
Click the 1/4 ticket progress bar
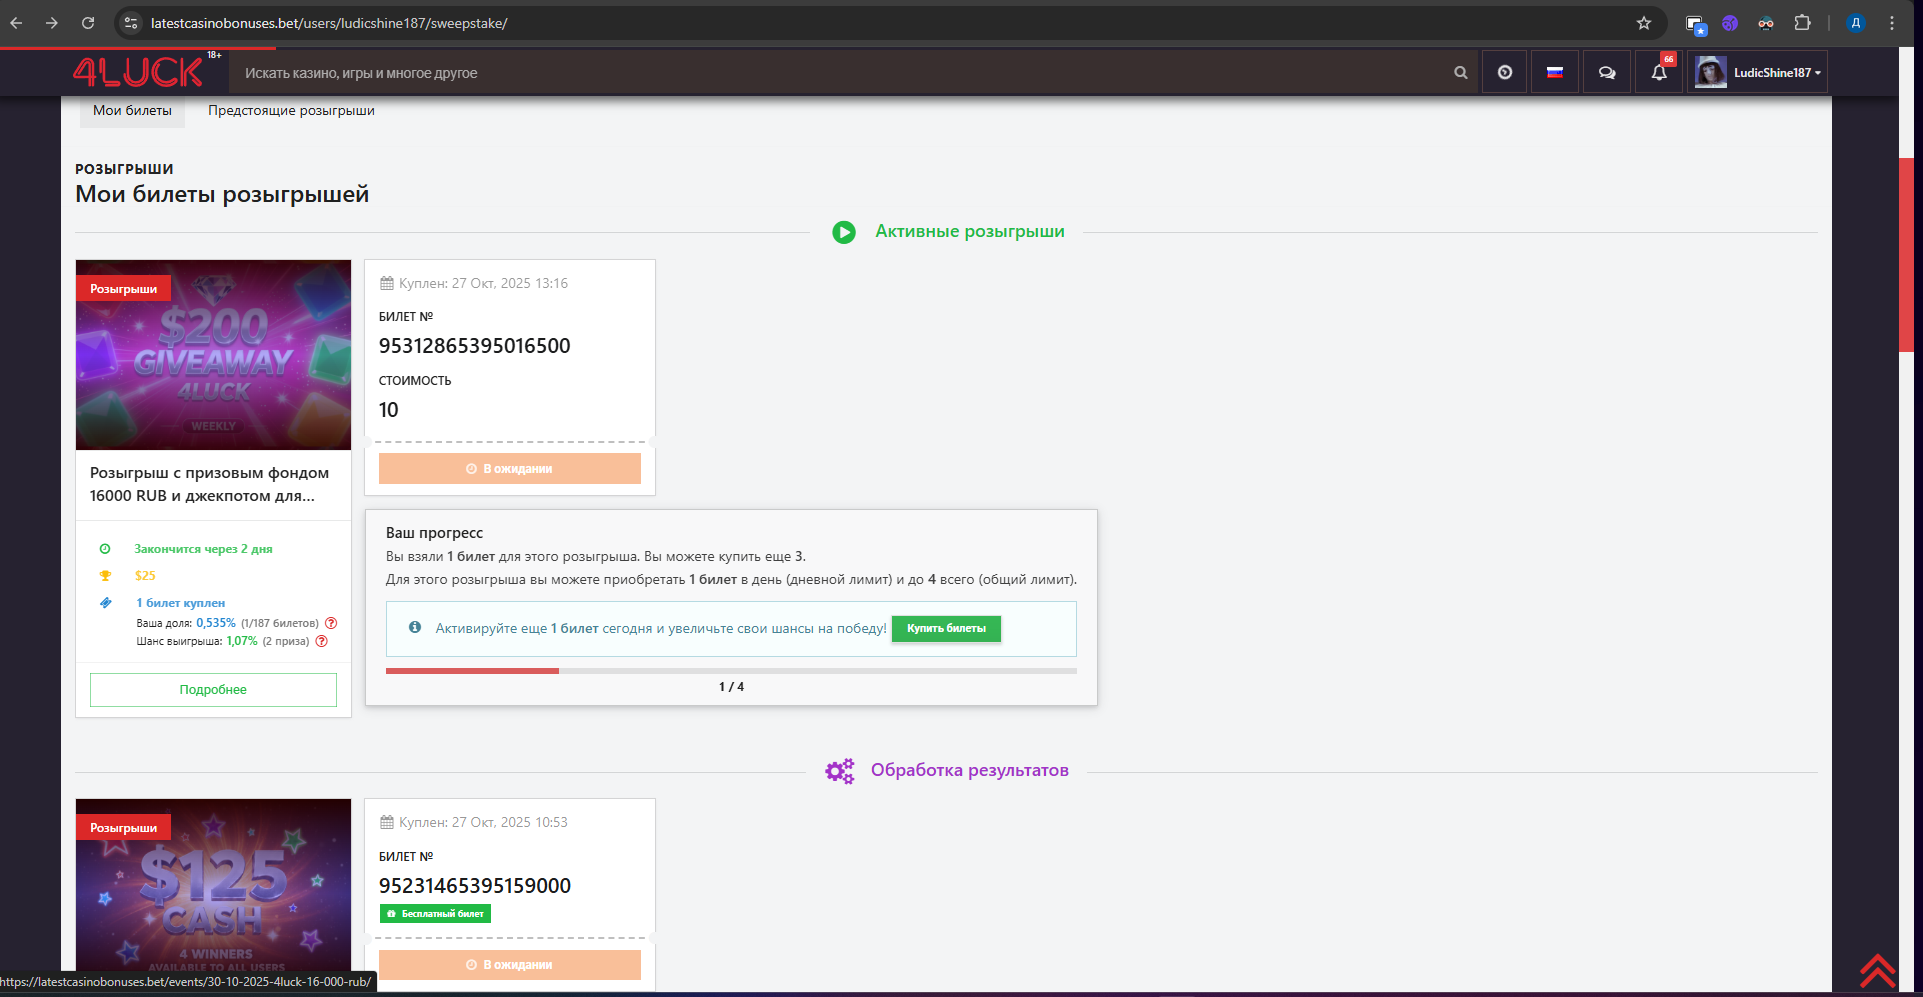(x=731, y=671)
